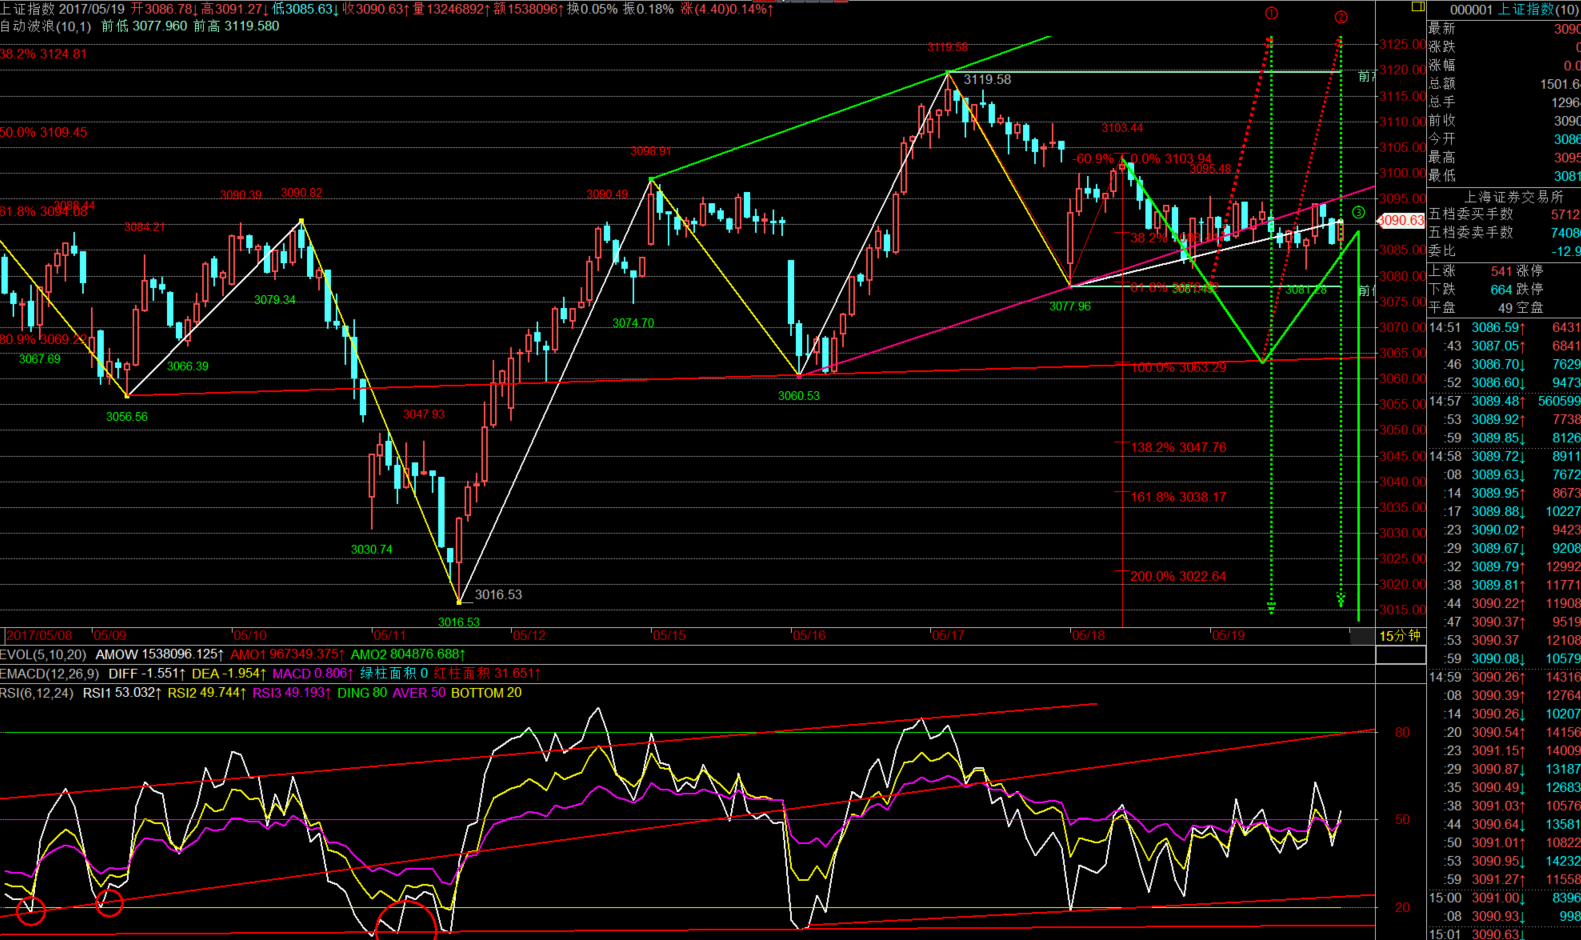Click the EMACD(12,26,9) indicator label
The image size is (1581, 940).
[x=50, y=673]
